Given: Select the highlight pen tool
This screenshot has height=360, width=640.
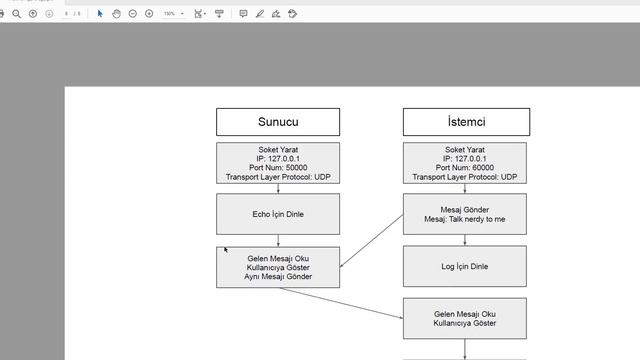Looking at the screenshot, I should [260, 14].
